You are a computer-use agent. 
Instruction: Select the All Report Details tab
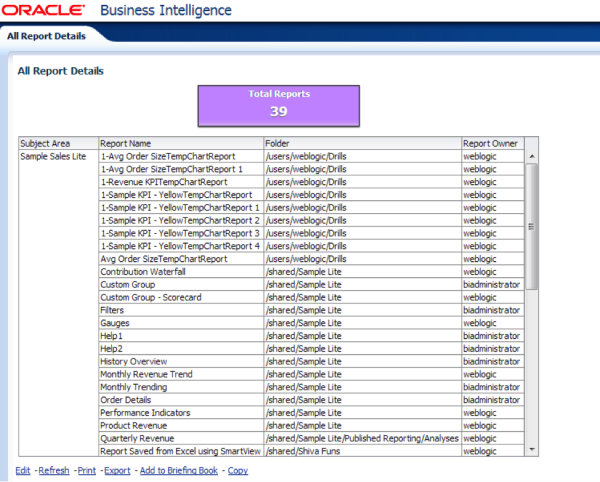46,36
